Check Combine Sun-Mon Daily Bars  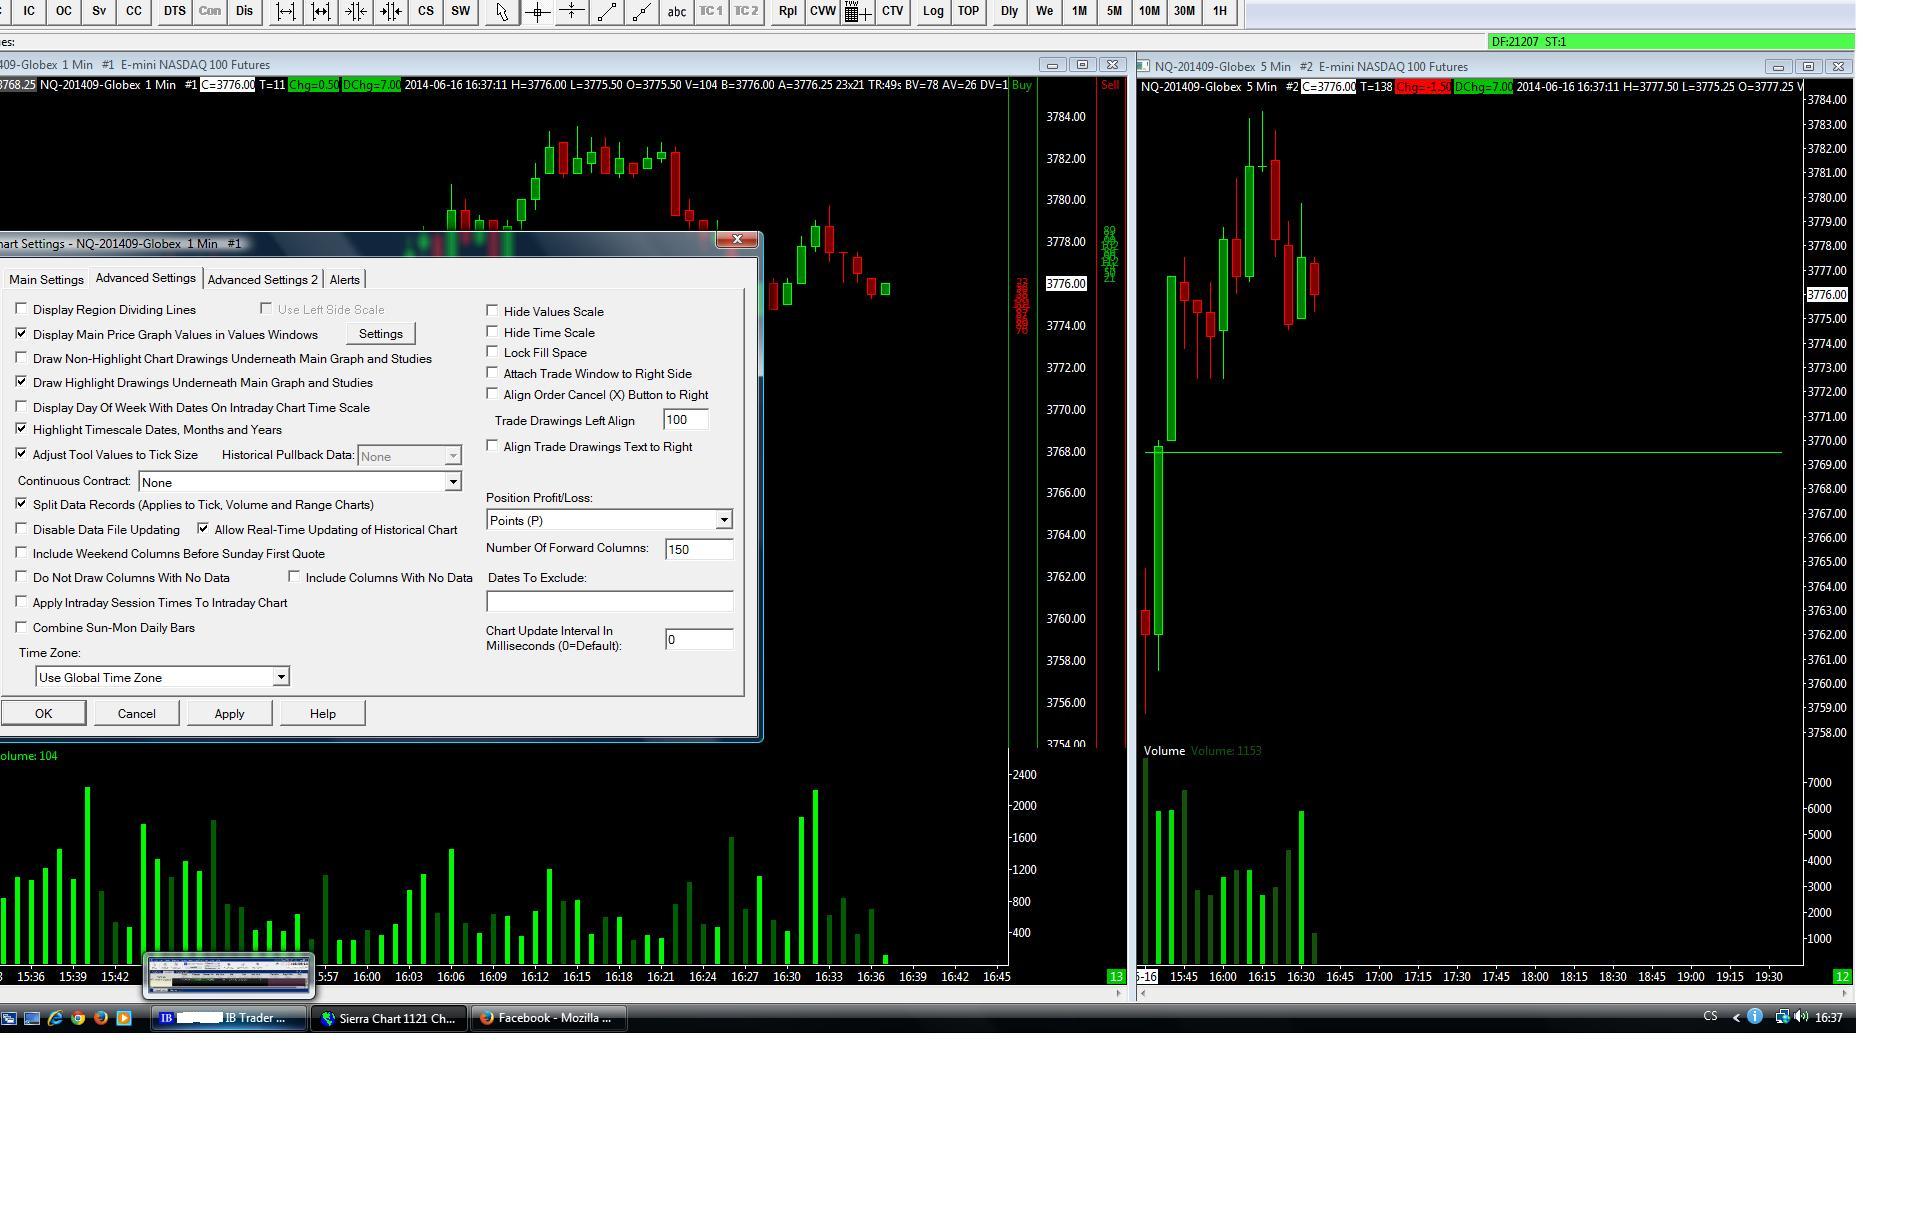21,627
